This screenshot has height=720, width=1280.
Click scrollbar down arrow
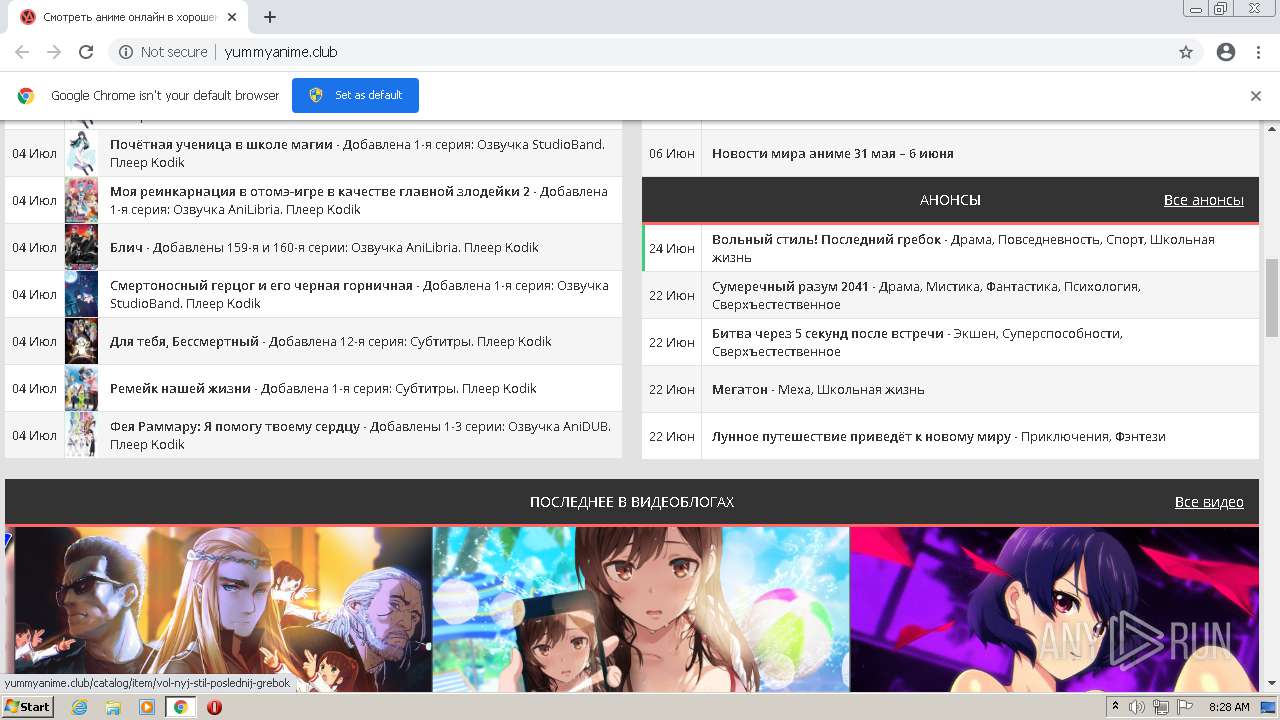[x=1272, y=683]
